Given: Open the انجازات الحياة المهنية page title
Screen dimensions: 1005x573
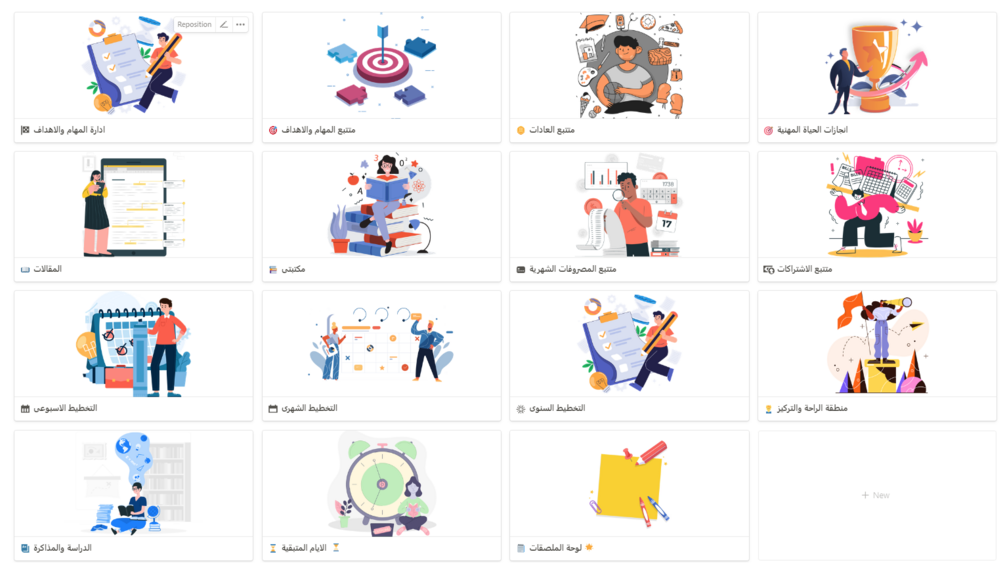Looking at the screenshot, I should 812,130.
